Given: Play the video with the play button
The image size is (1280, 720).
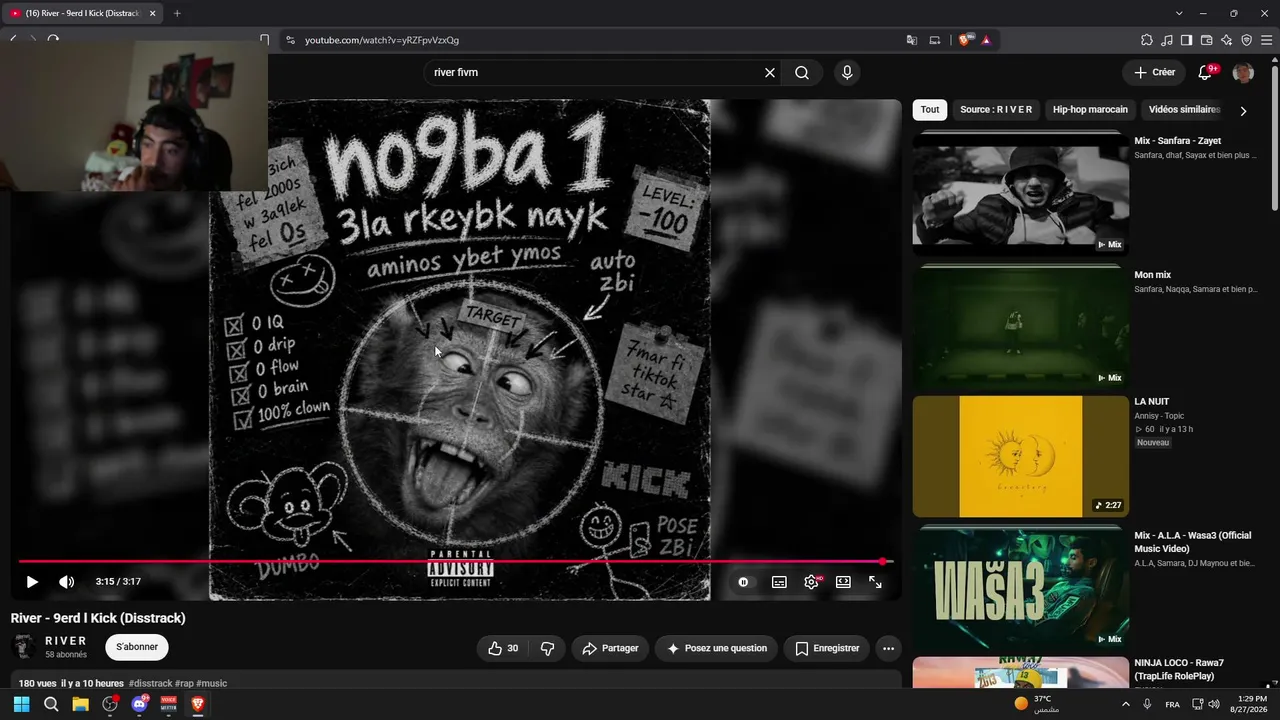Looking at the screenshot, I should coord(32,582).
